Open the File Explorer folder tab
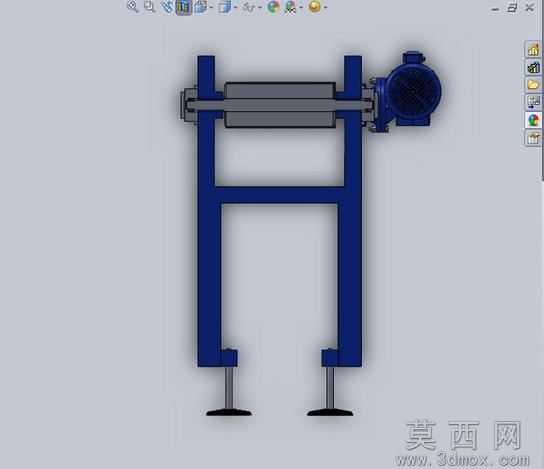 [x=533, y=85]
